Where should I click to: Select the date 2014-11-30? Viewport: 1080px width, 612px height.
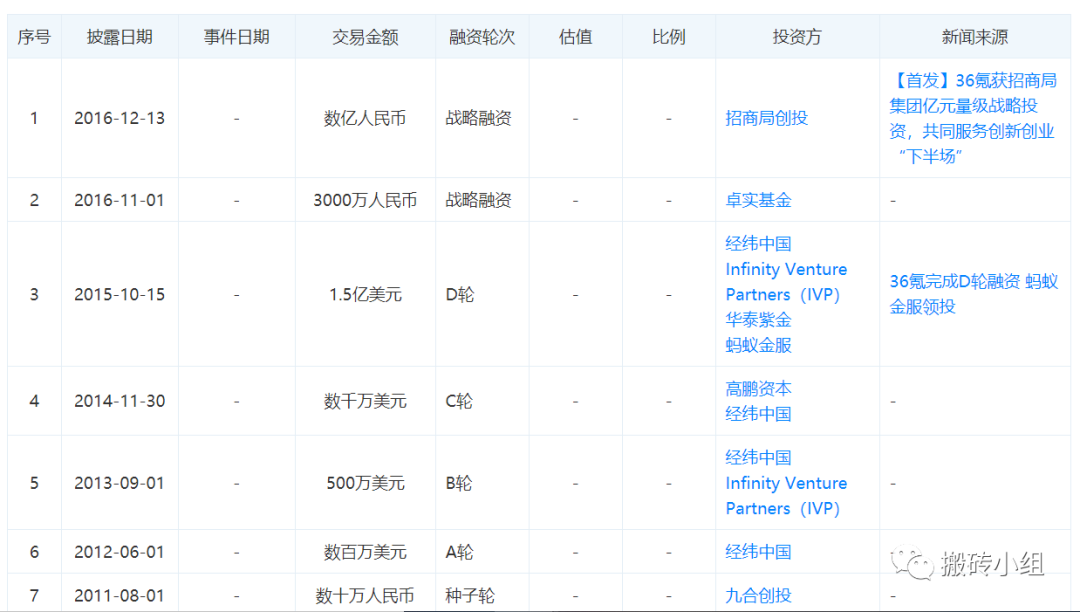(120, 401)
